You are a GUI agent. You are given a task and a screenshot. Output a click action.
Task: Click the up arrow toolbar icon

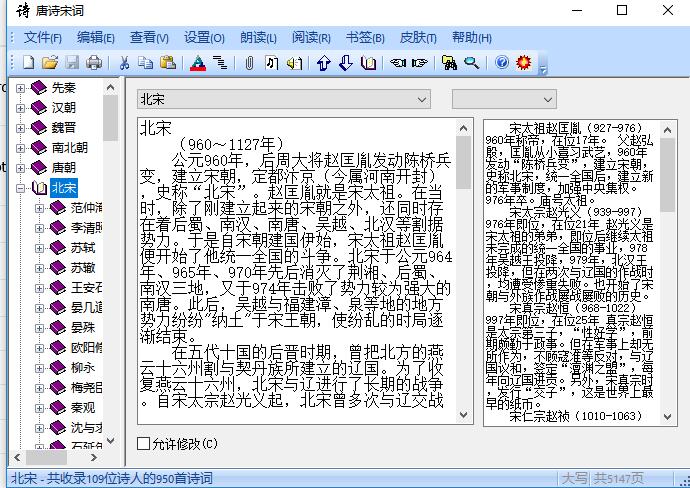(323, 63)
